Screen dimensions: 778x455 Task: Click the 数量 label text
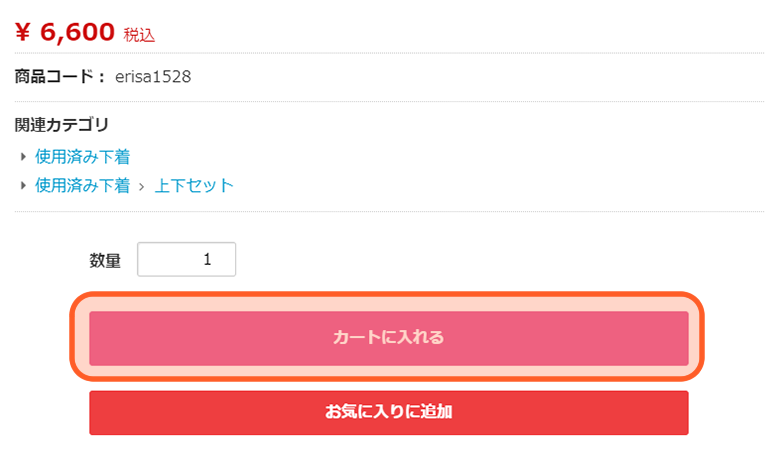tap(105, 261)
